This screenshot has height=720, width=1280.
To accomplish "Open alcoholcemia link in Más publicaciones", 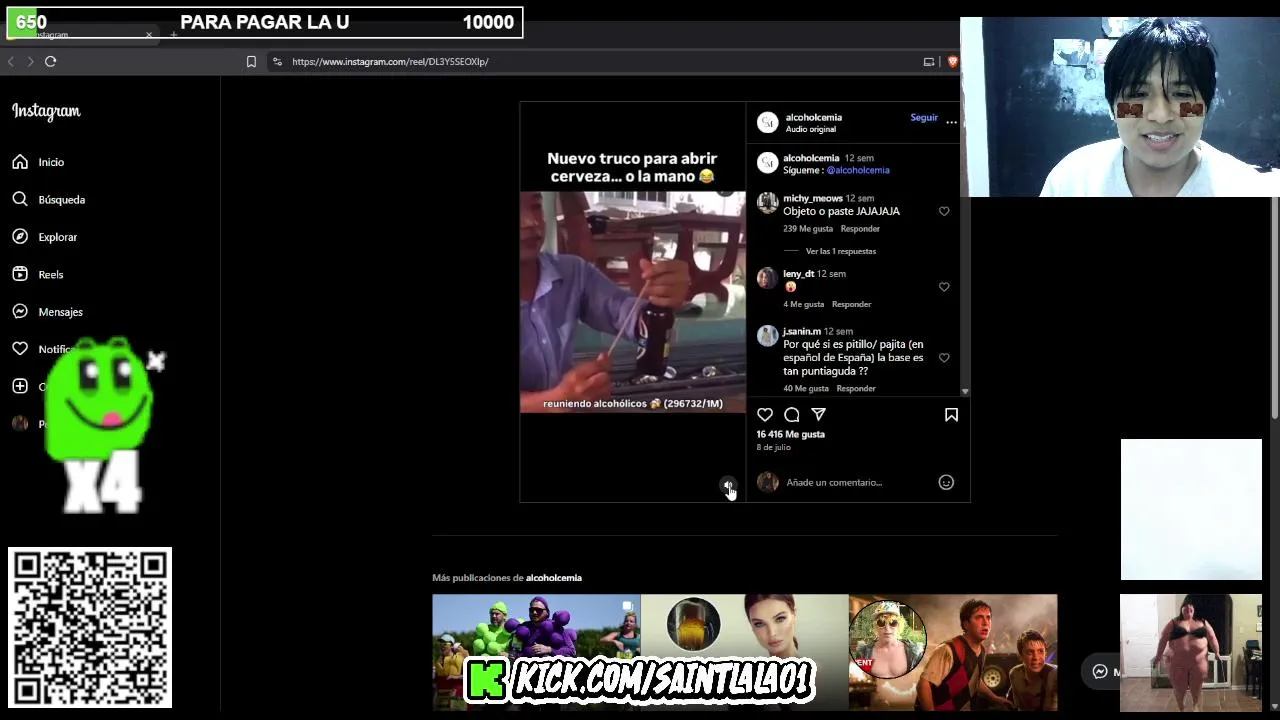I will point(554,578).
